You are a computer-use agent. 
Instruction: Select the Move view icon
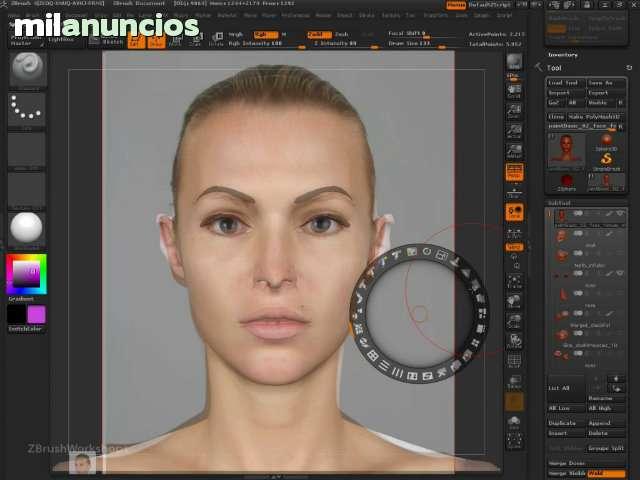(x=514, y=301)
